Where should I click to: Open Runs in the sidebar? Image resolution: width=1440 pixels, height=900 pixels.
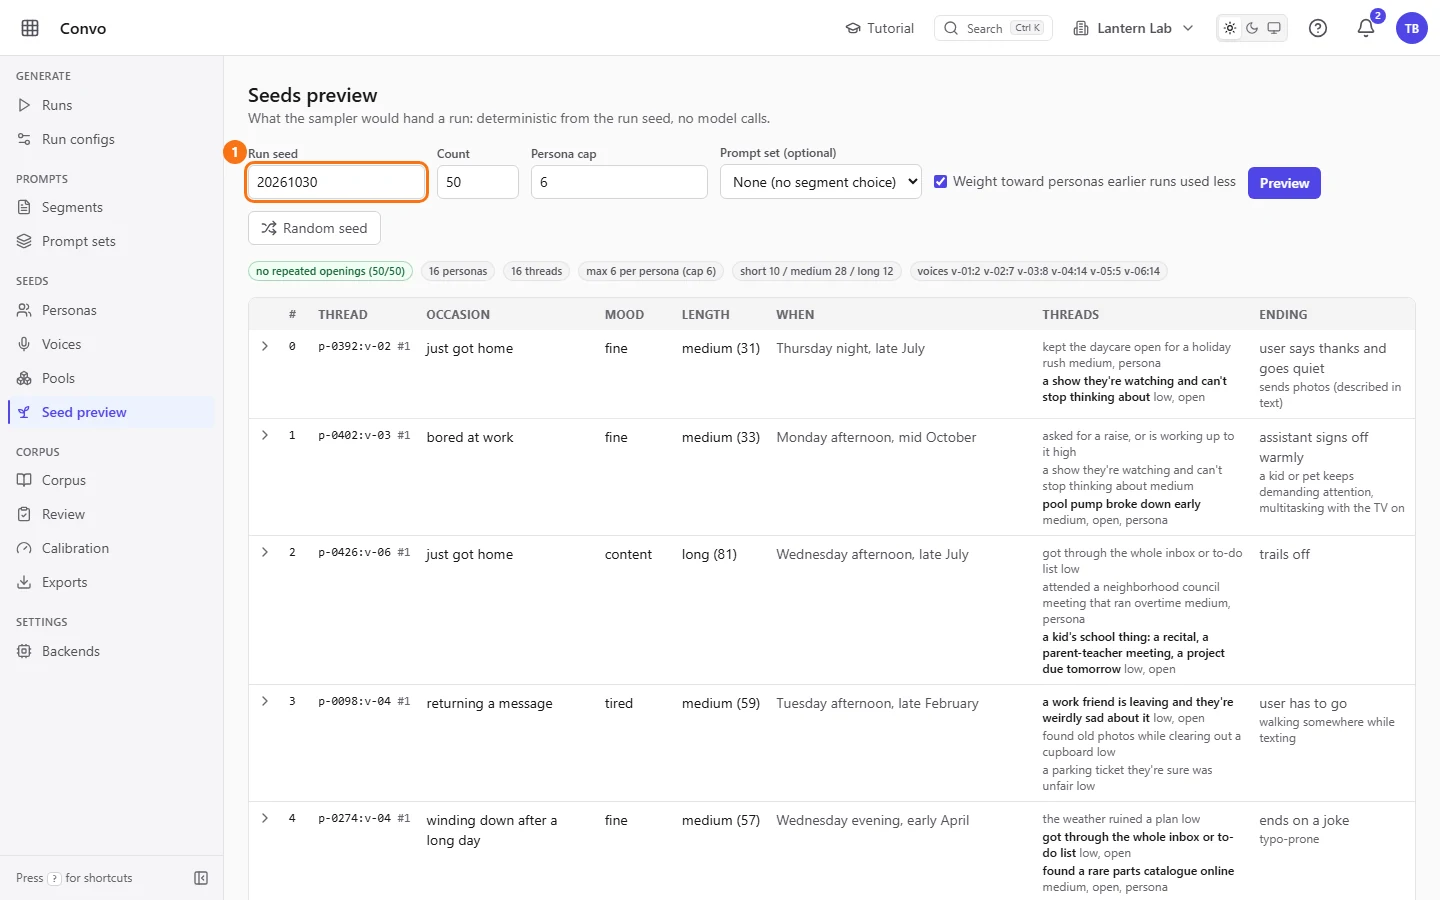coord(111,105)
